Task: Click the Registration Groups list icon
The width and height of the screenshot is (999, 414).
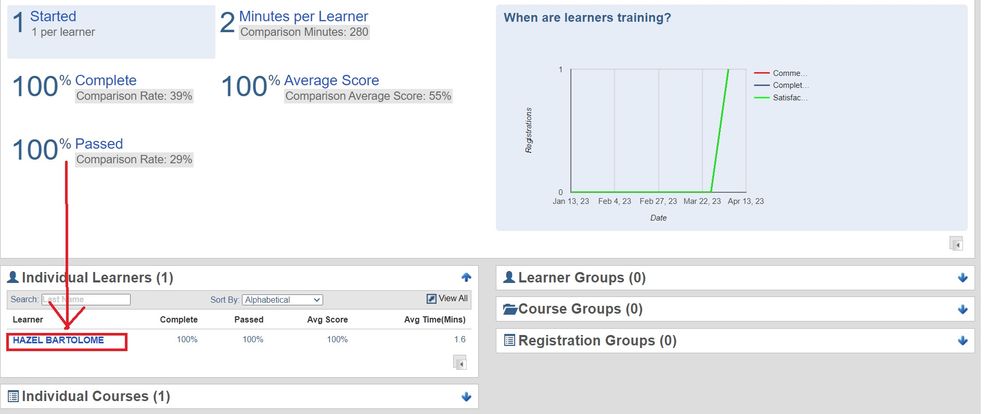Action: pos(509,341)
